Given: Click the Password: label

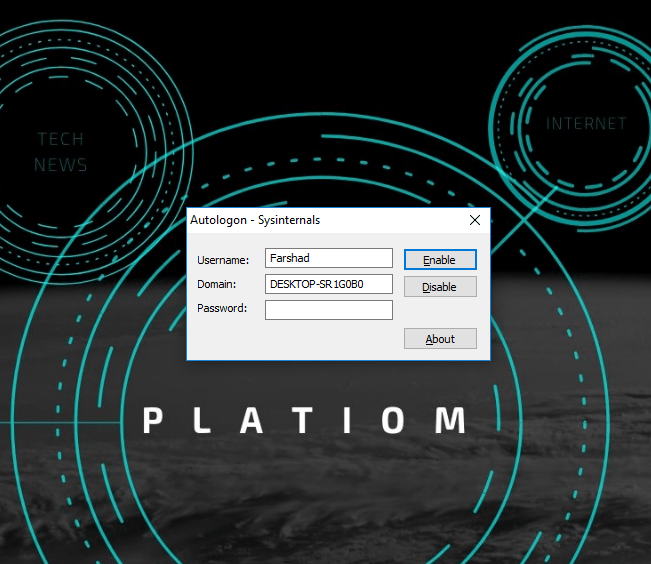Looking at the screenshot, I should pos(222,308).
